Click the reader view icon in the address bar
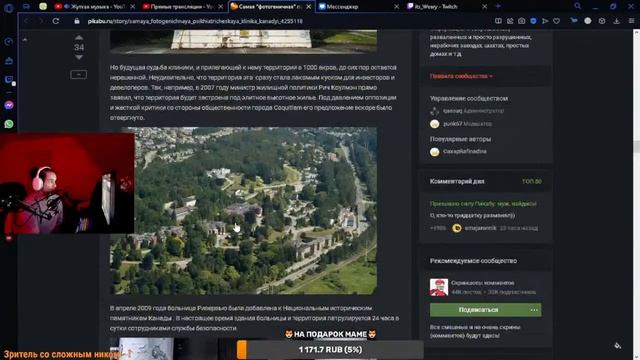Image resolution: width=640 pixels, height=360 pixels. pos(498,21)
